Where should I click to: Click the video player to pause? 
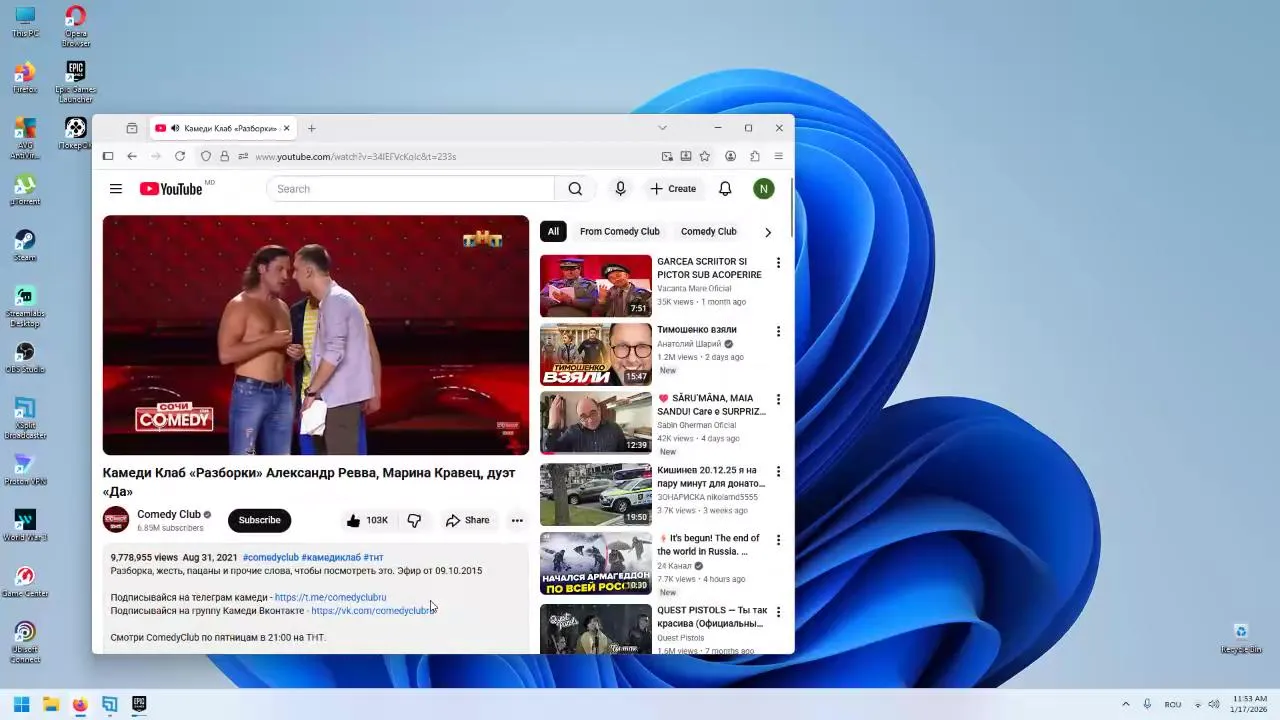(x=316, y=335)
